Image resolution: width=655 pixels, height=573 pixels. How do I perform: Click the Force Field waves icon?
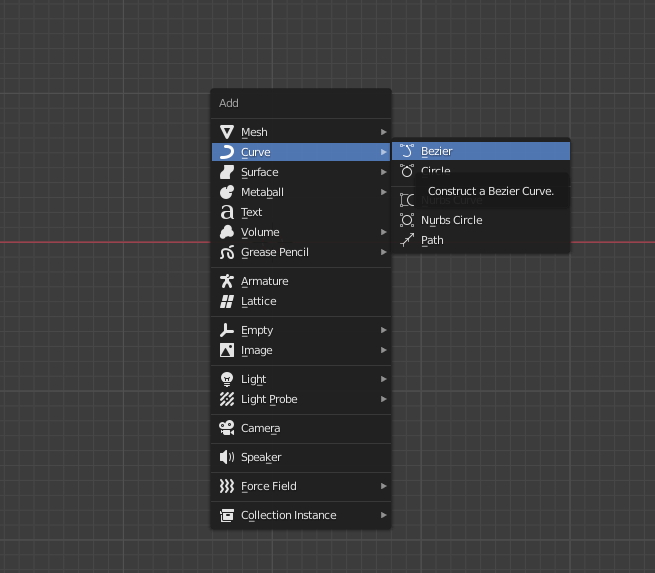227,486
